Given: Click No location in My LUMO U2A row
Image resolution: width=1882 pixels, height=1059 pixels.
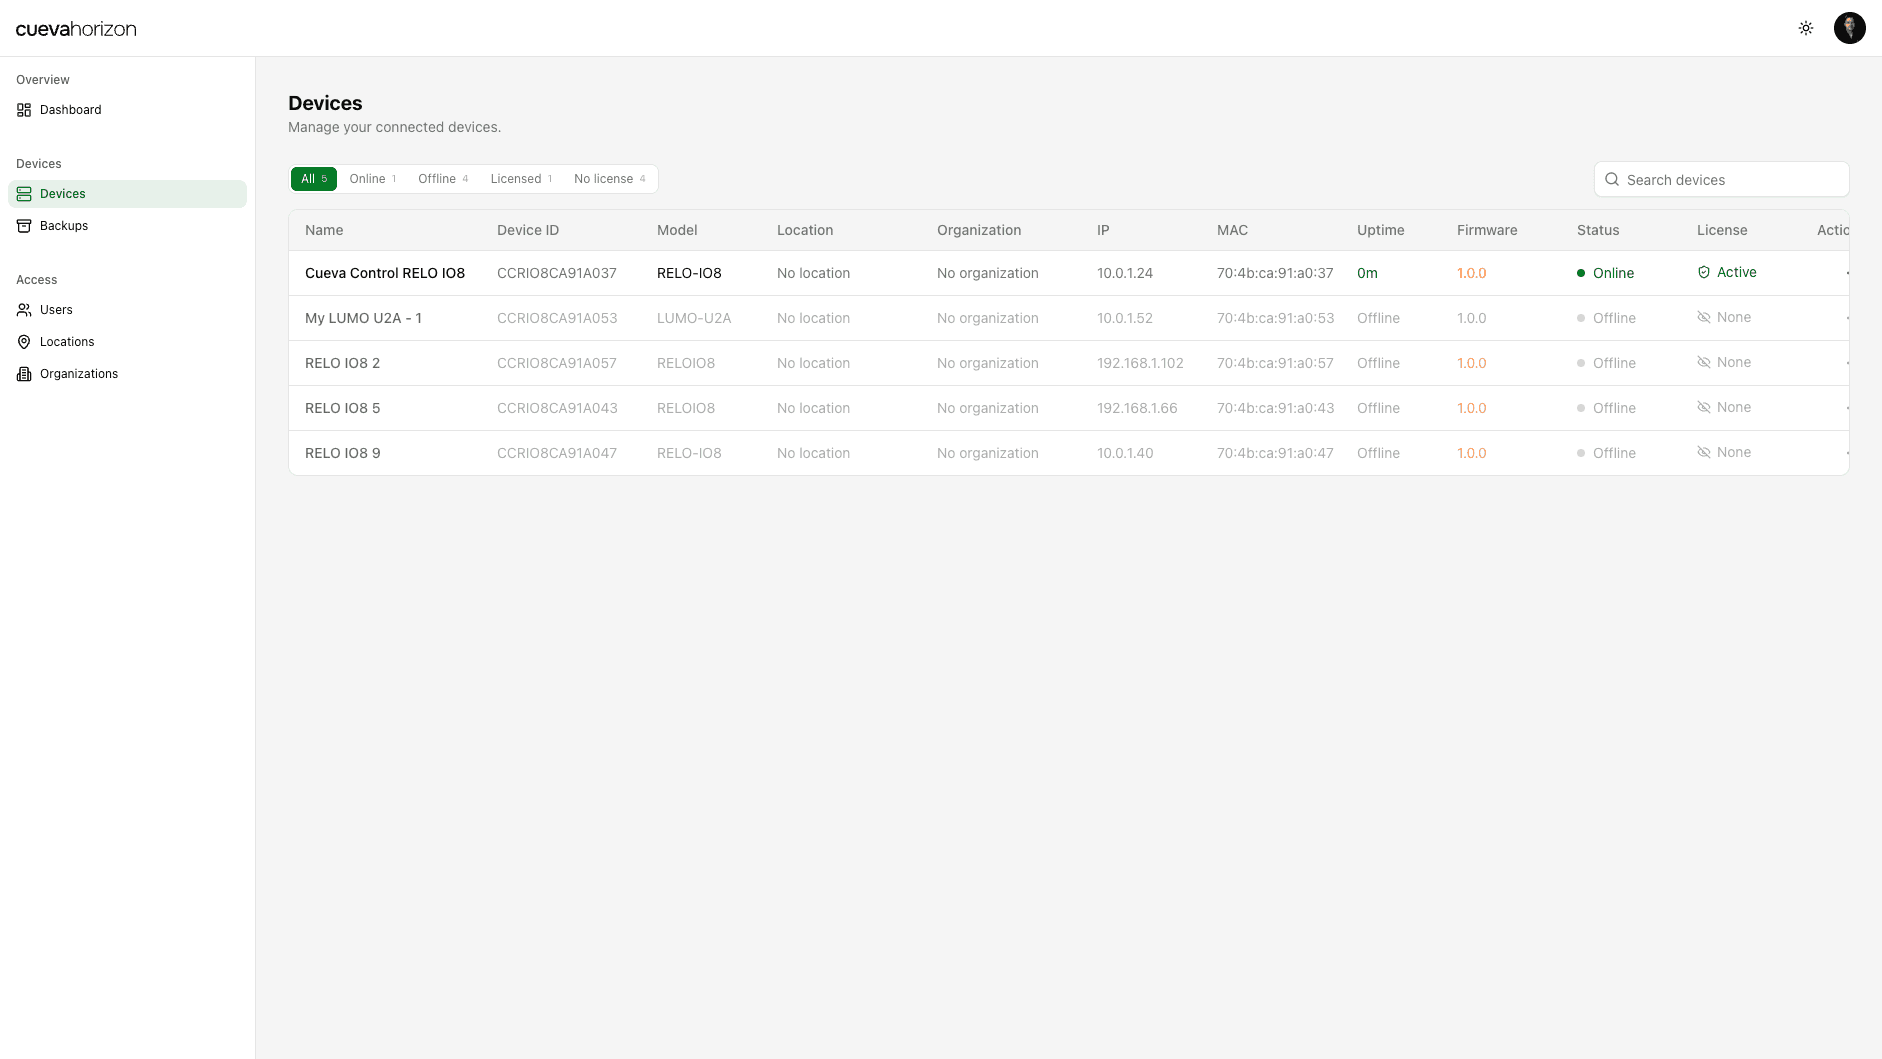Looking at the screenshot, I should (813, 318).
